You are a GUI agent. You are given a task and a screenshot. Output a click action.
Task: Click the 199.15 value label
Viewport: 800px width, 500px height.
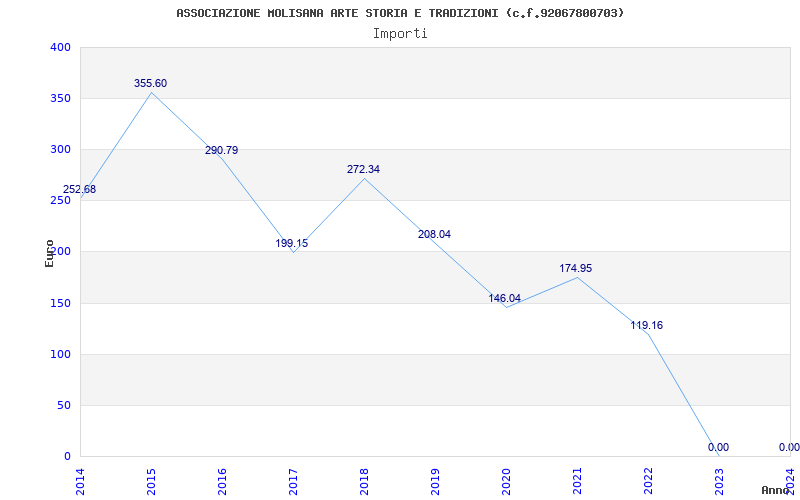[292, 243]
